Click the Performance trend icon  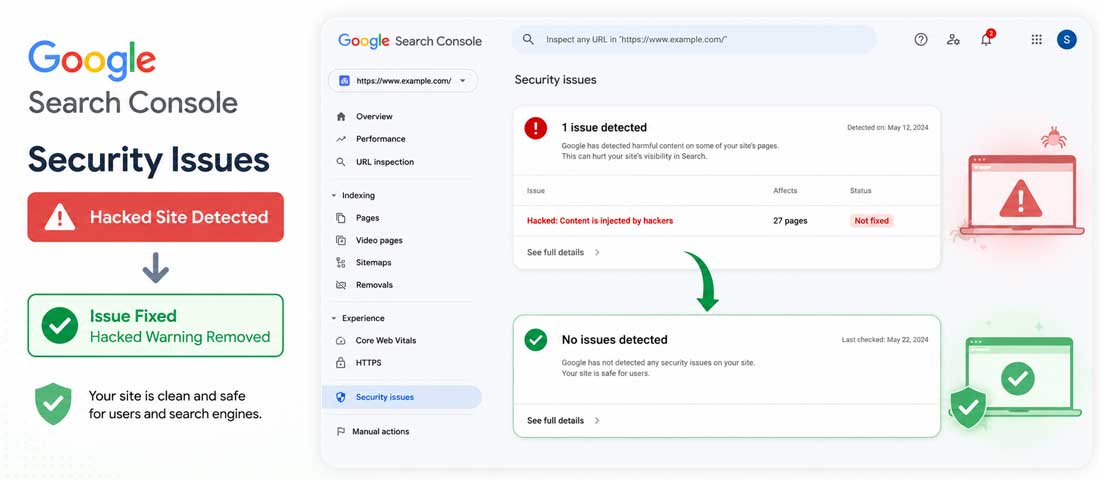pos(341,139)
